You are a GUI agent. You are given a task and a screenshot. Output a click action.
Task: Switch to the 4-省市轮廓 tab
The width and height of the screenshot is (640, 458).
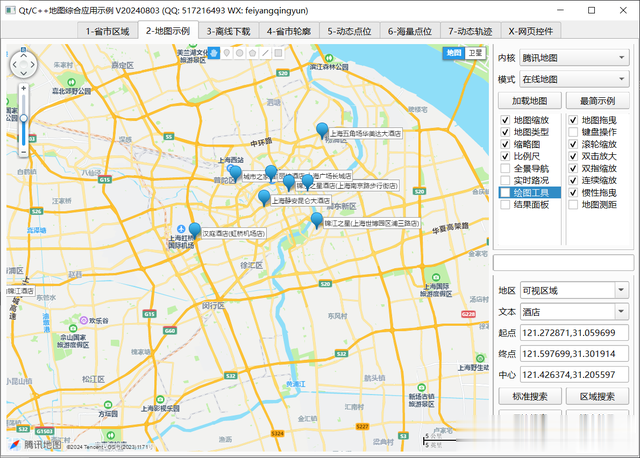[289, 31]
